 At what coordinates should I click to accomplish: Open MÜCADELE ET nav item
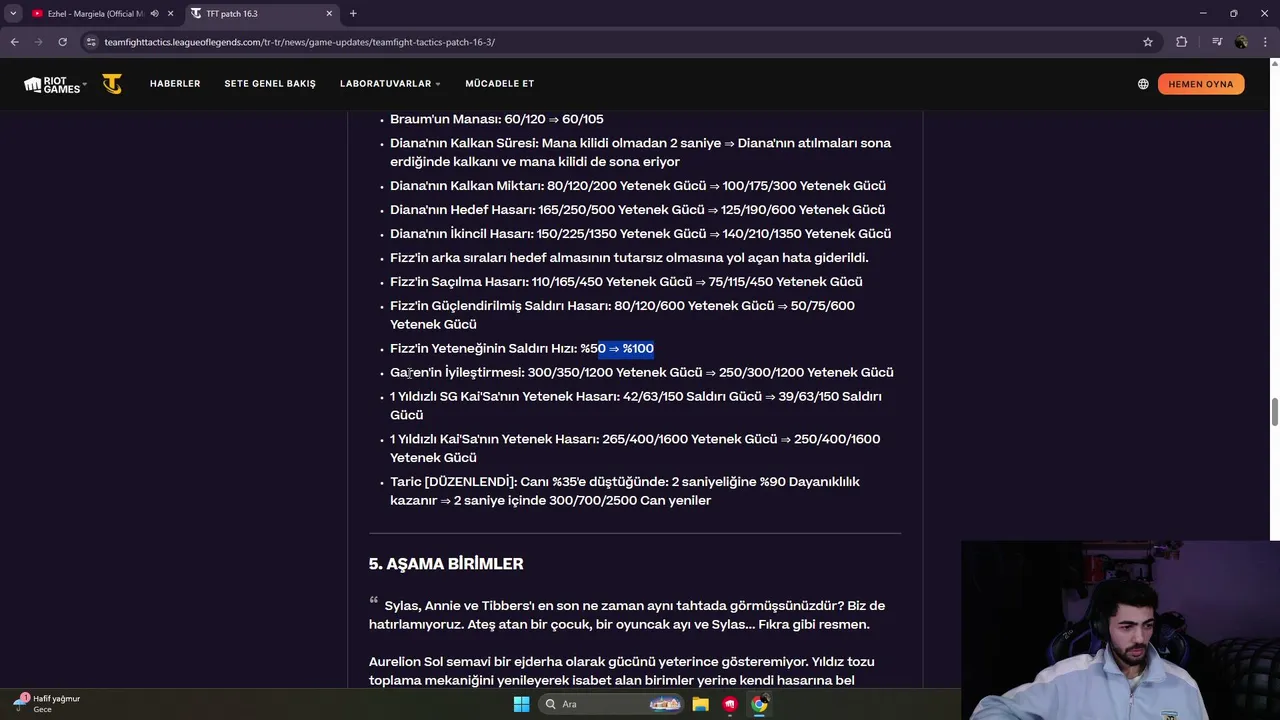click(x=499, y=84)
